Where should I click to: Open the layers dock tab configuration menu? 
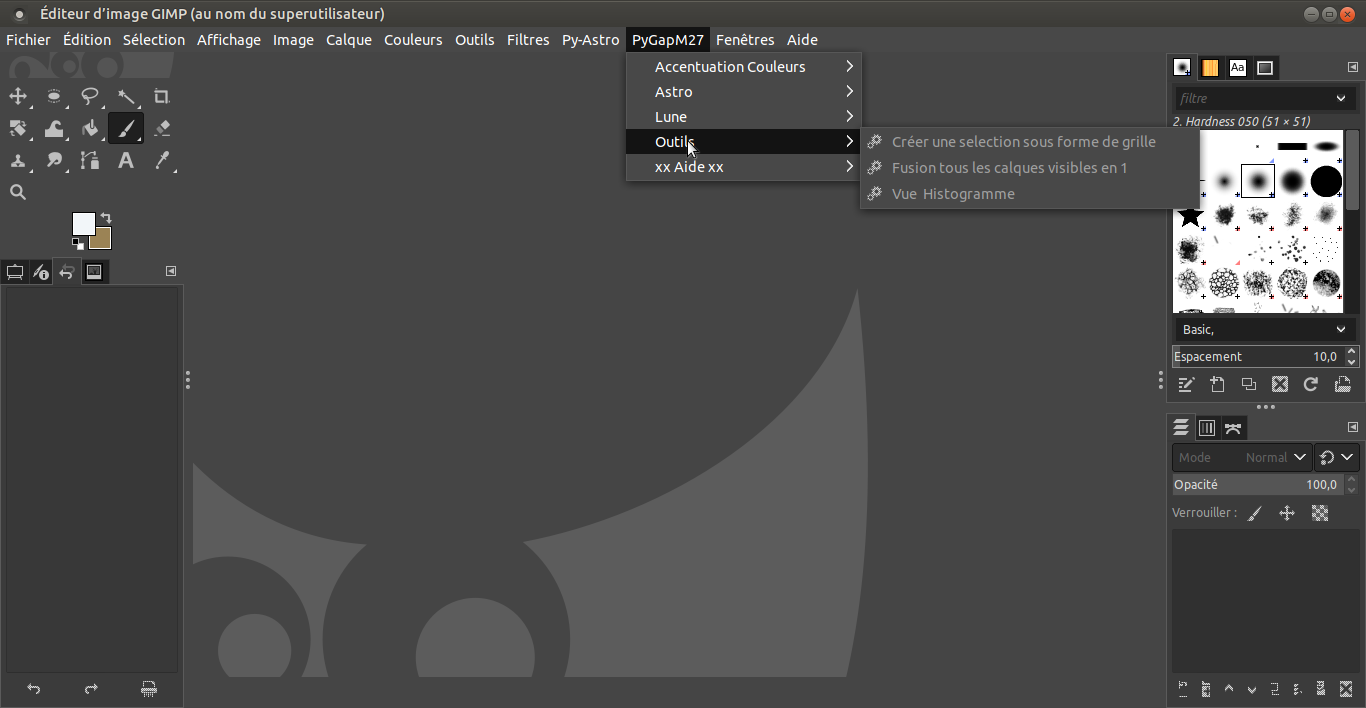1353,427
